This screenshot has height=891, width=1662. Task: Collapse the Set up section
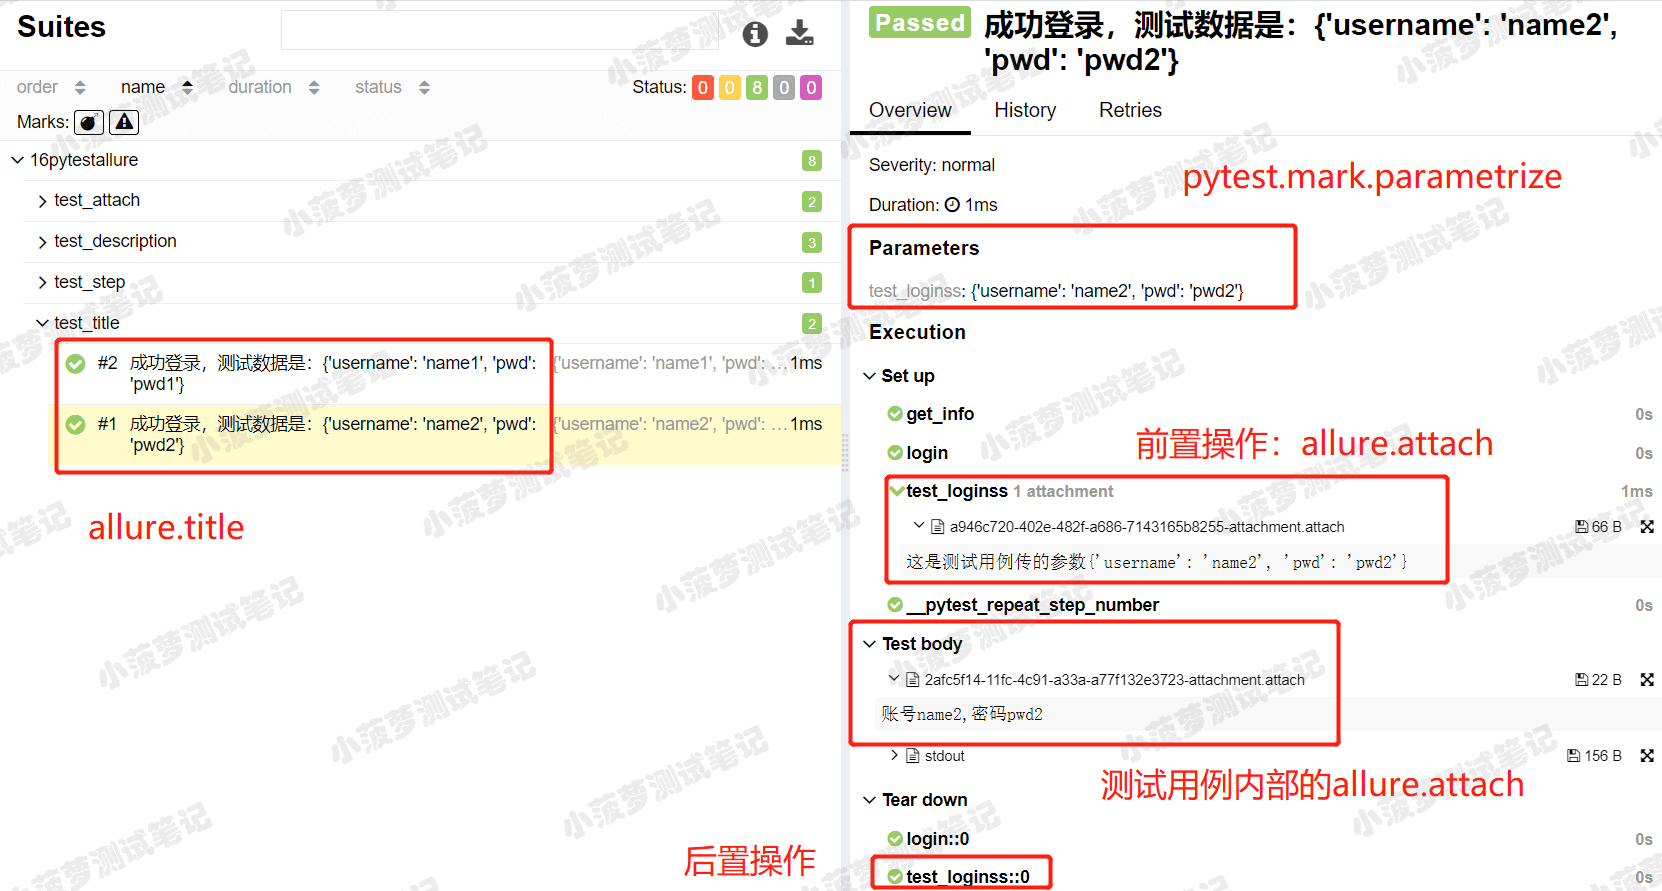click(869, 376)
